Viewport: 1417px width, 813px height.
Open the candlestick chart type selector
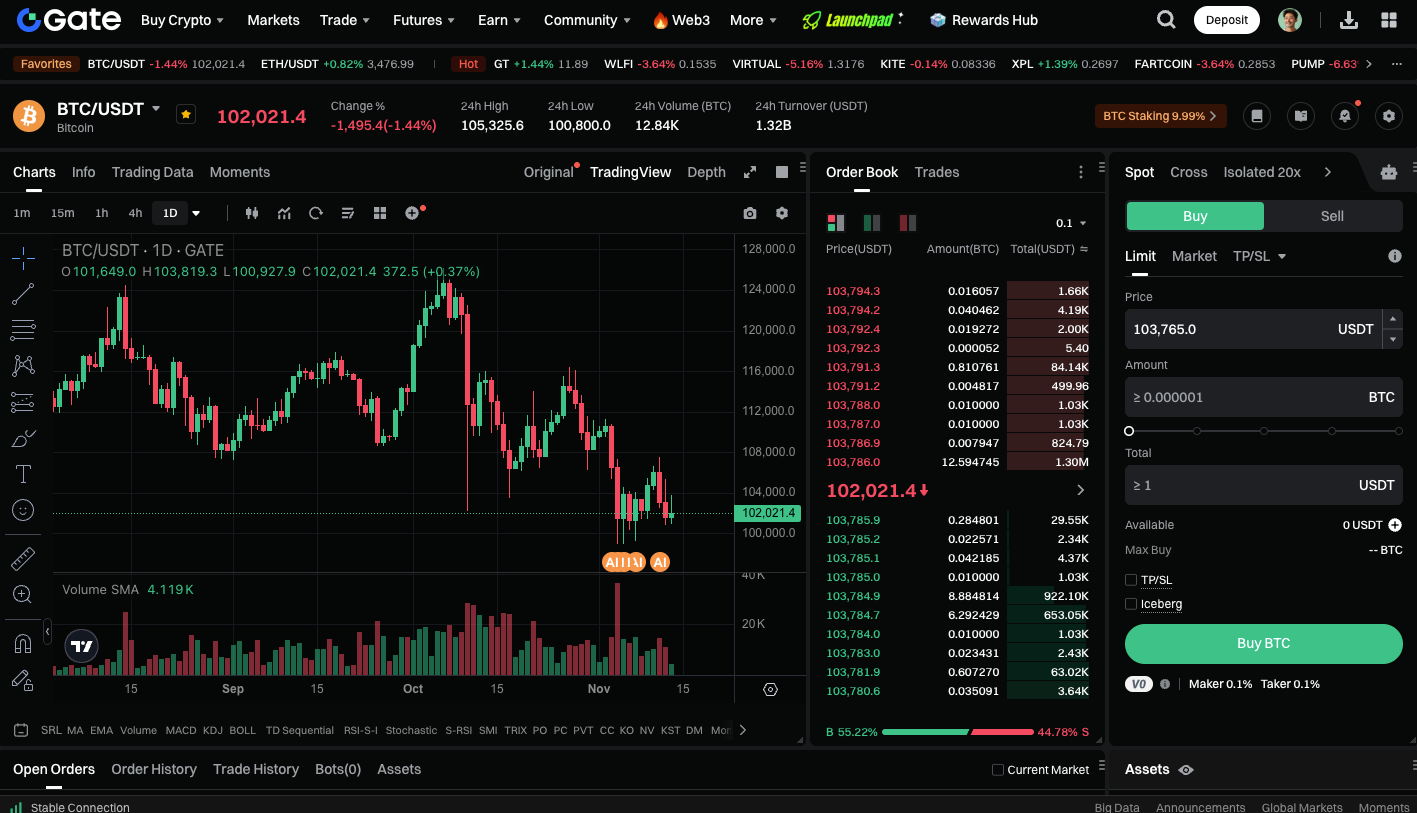[252, 213]
